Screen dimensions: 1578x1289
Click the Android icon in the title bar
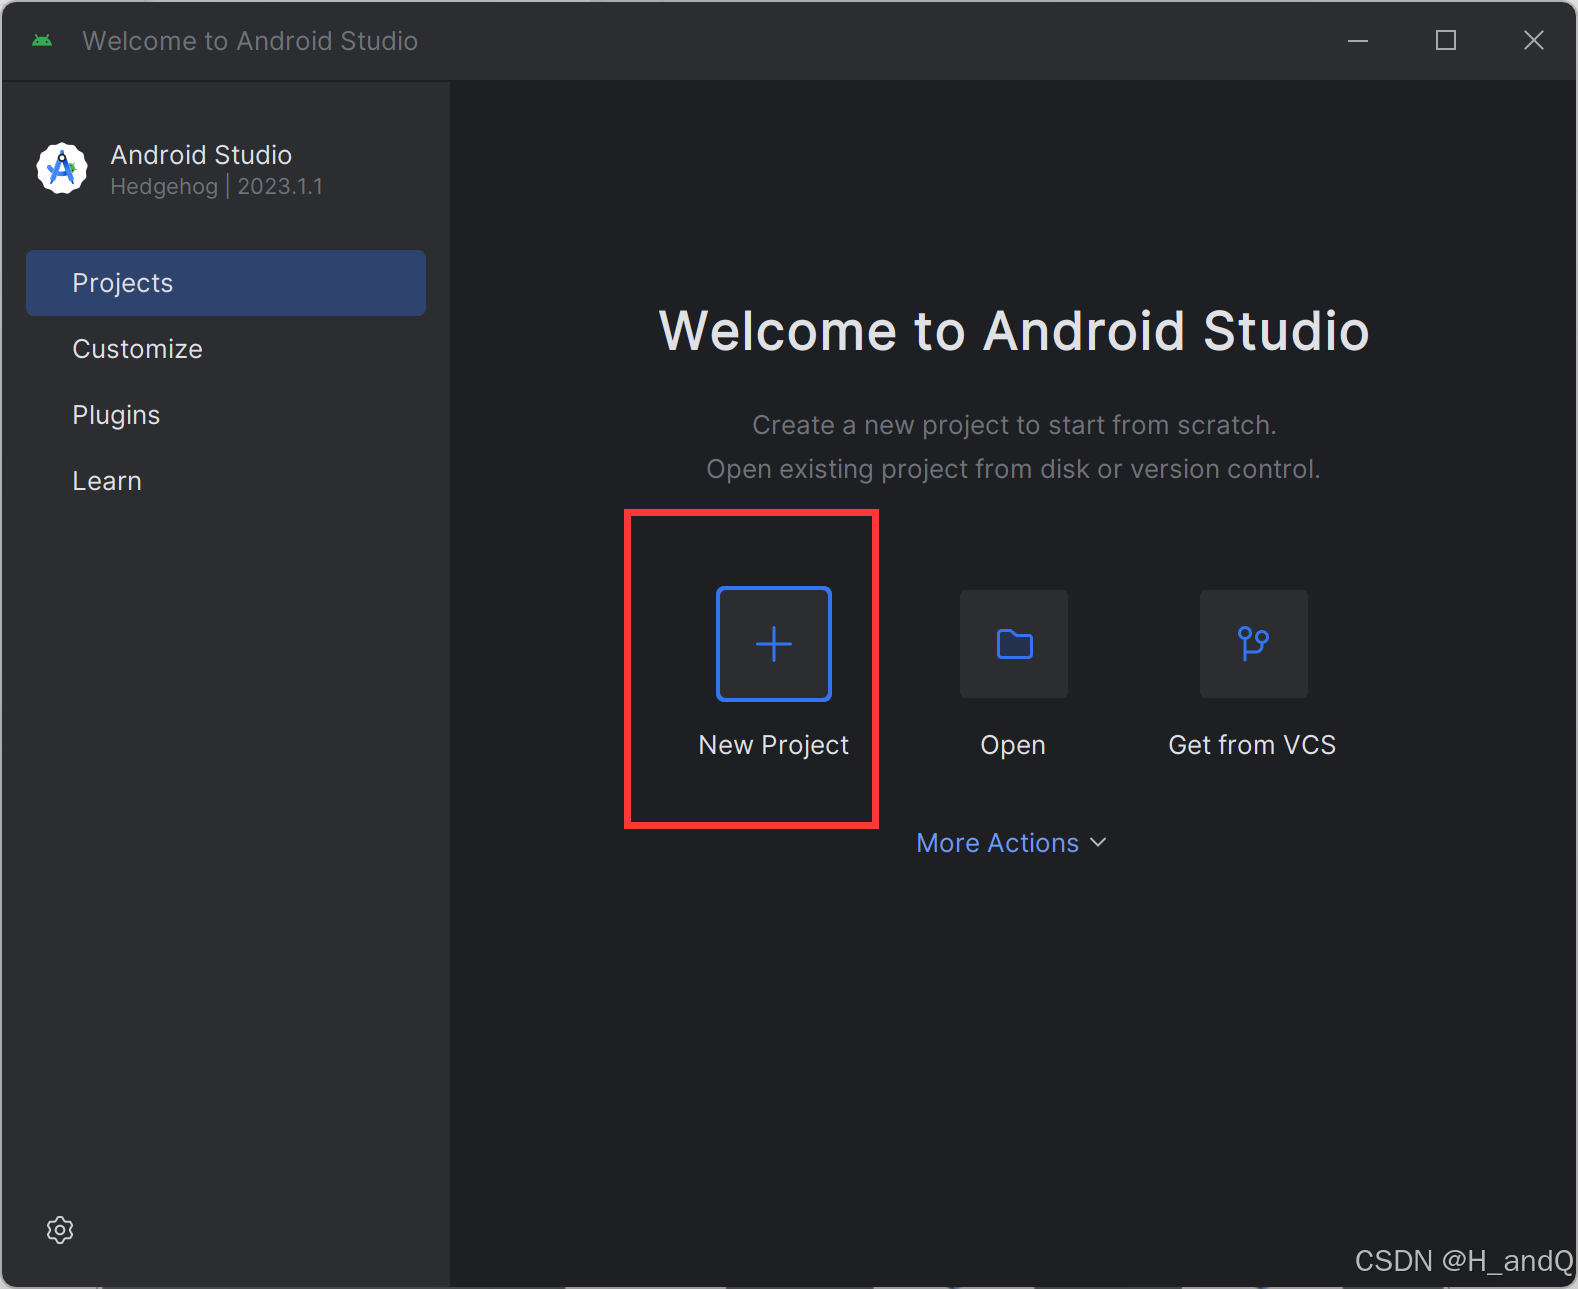(42, 40)
